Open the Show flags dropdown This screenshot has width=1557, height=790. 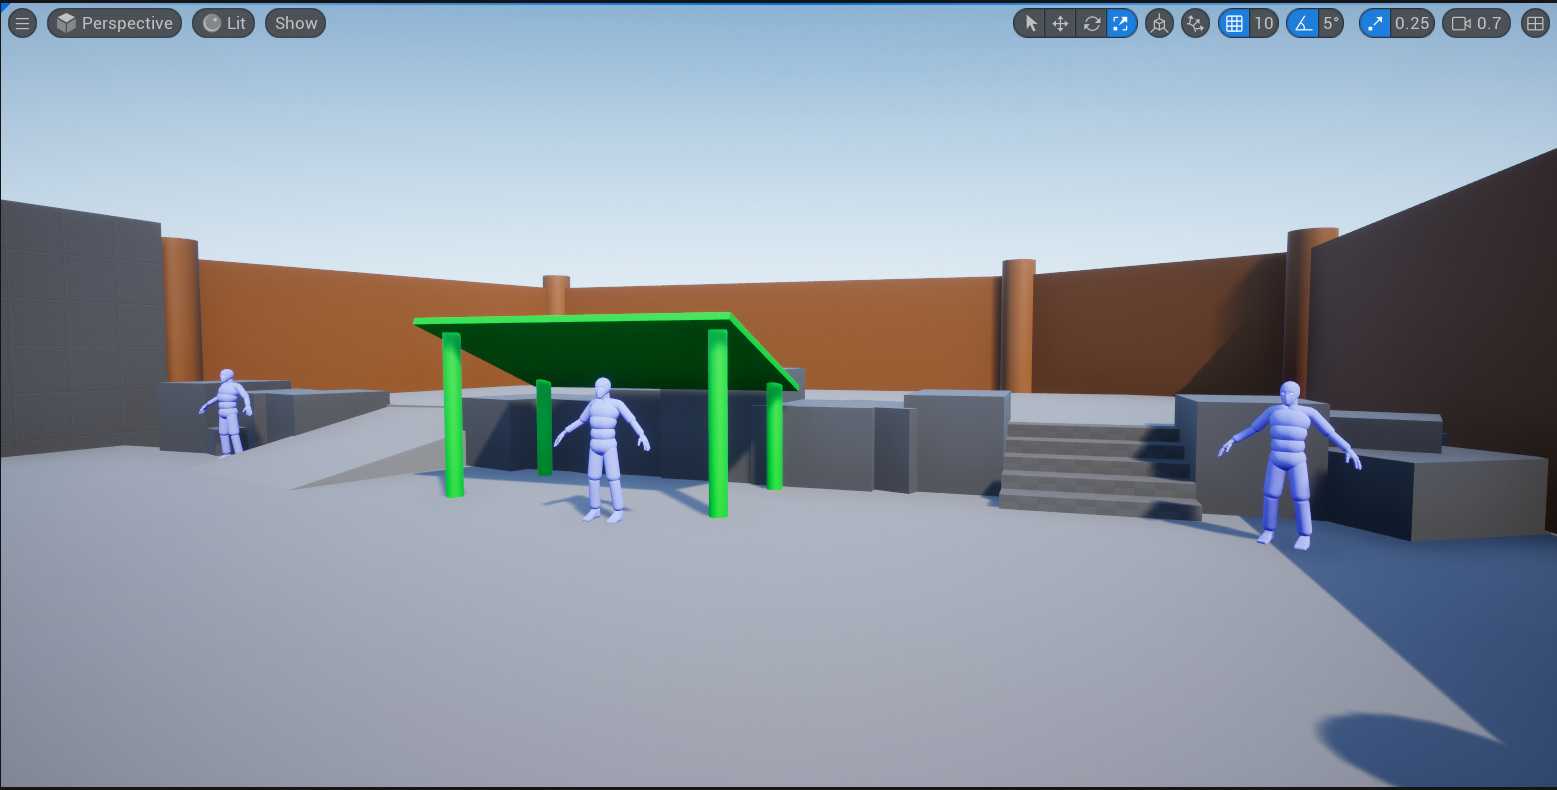click(294, 22)
